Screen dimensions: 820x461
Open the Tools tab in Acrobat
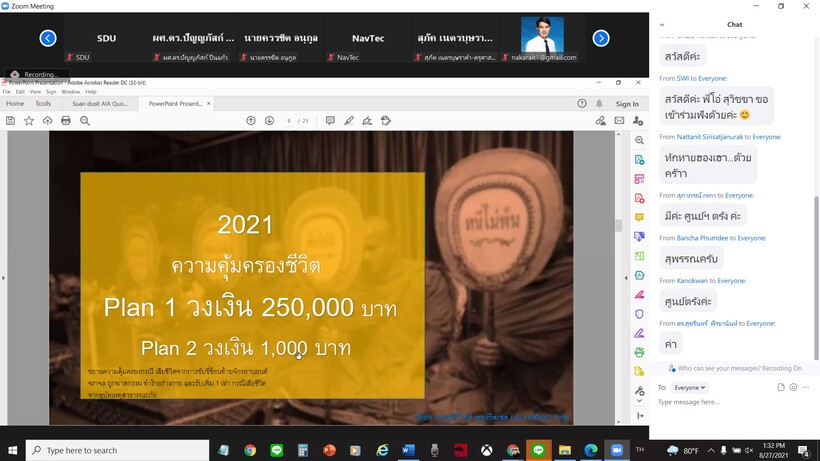43,103
